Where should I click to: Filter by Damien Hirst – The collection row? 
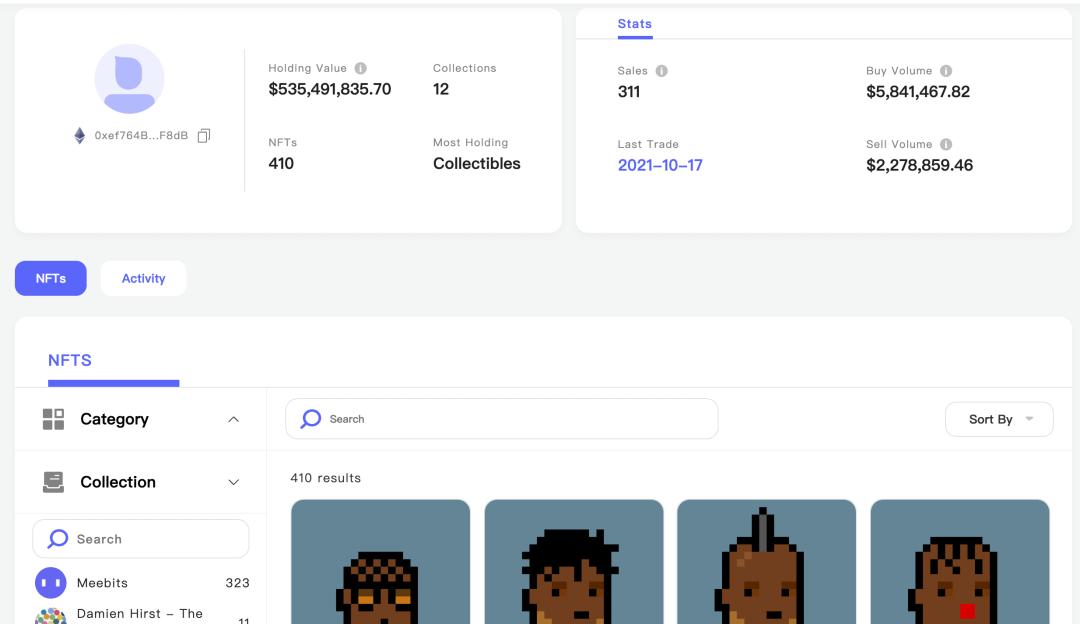point(141,615)
